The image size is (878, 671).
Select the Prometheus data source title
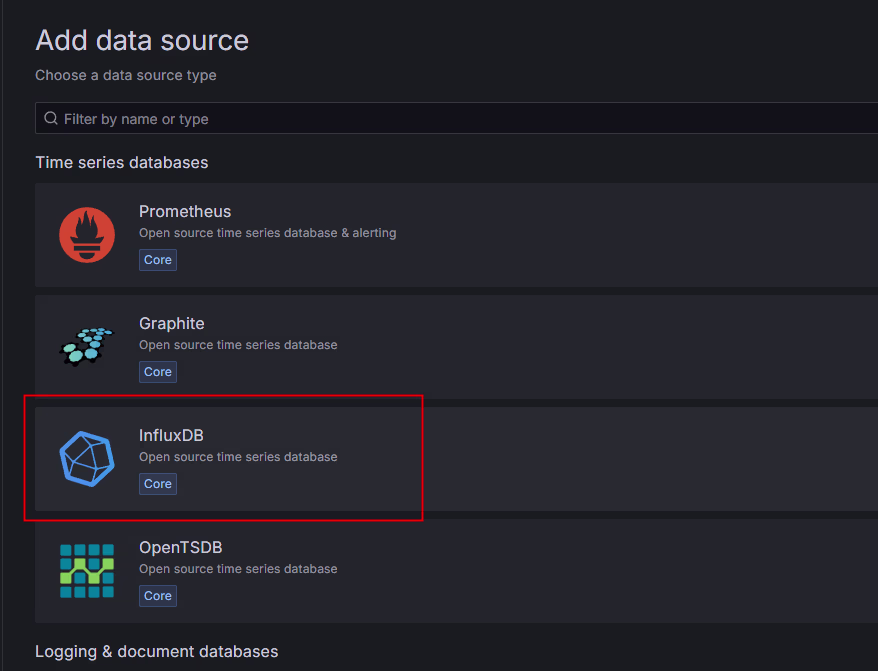(185, 211)
